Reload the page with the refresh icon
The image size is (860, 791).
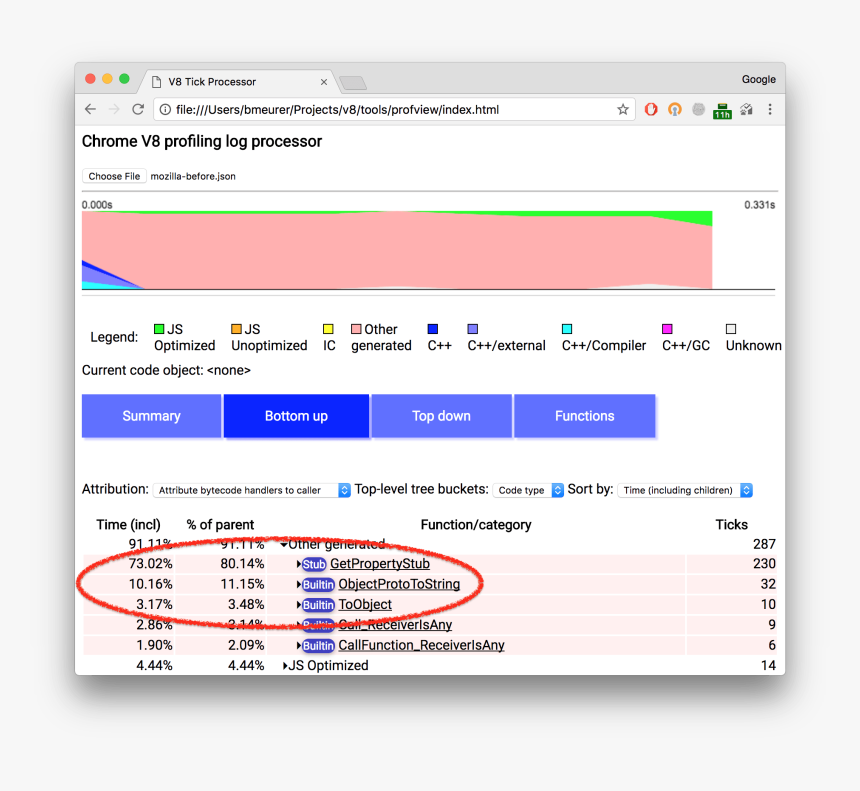138,109
